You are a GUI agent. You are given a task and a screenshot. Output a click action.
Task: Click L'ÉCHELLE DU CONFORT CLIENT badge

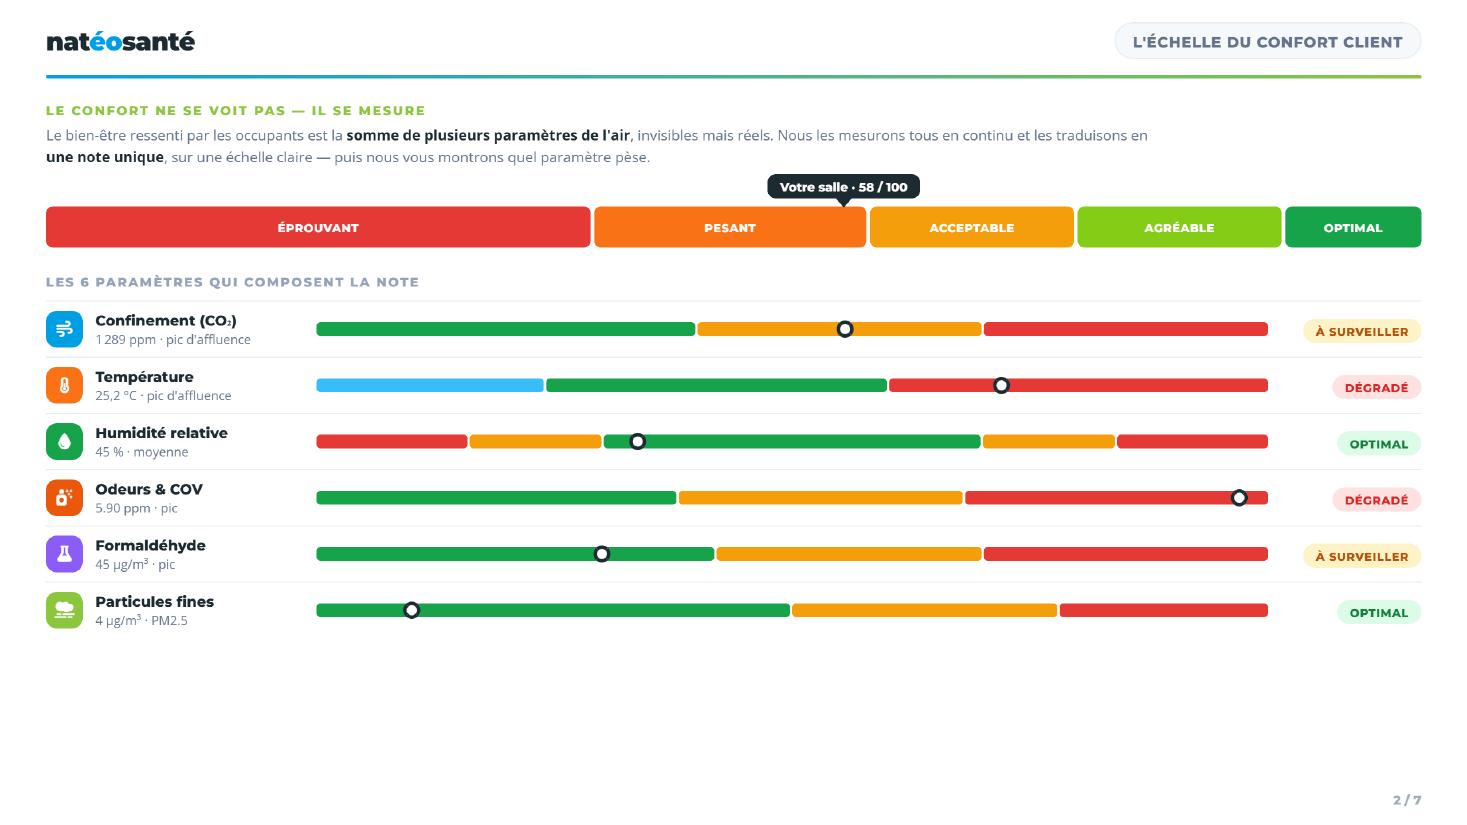point(1267,42)
